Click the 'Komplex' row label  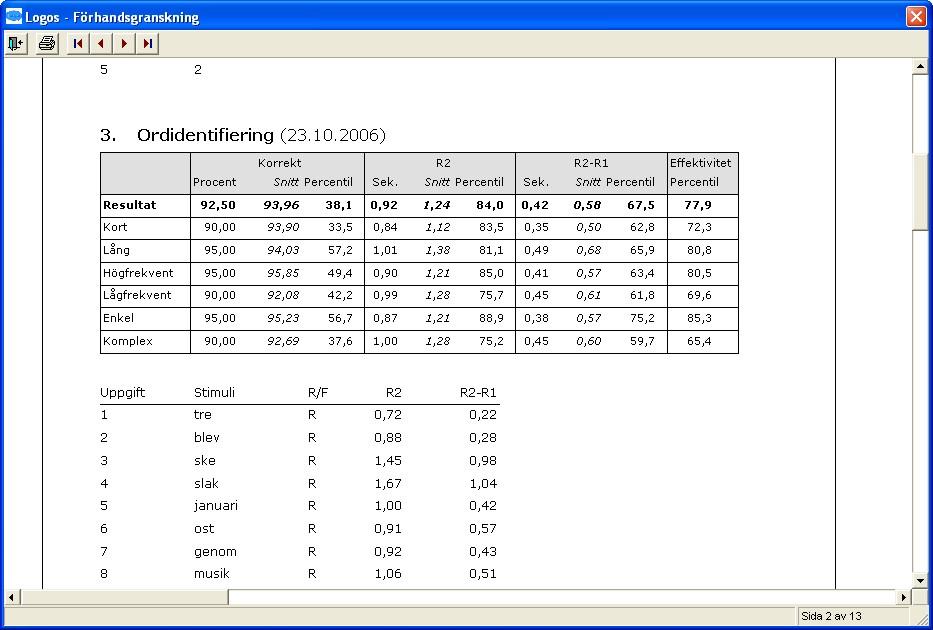[x=127, y=341]
